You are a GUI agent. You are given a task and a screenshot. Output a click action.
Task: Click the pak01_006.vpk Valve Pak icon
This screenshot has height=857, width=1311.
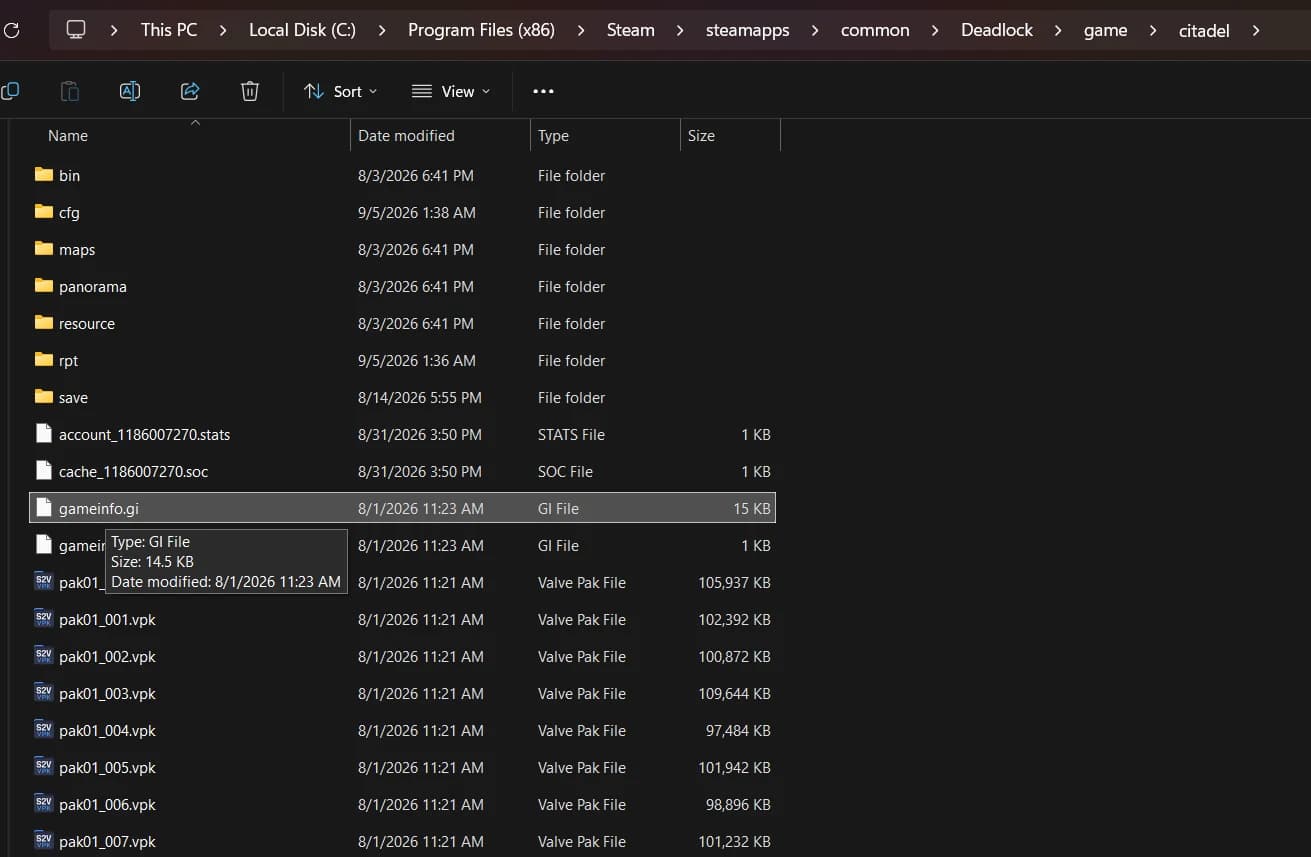click(43, 804)
